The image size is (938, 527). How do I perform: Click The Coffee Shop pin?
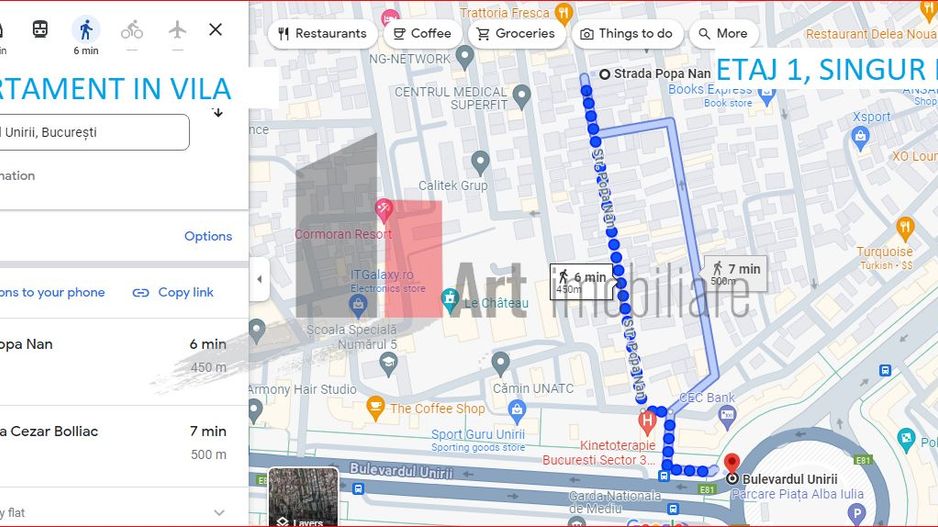pos(375,408)
